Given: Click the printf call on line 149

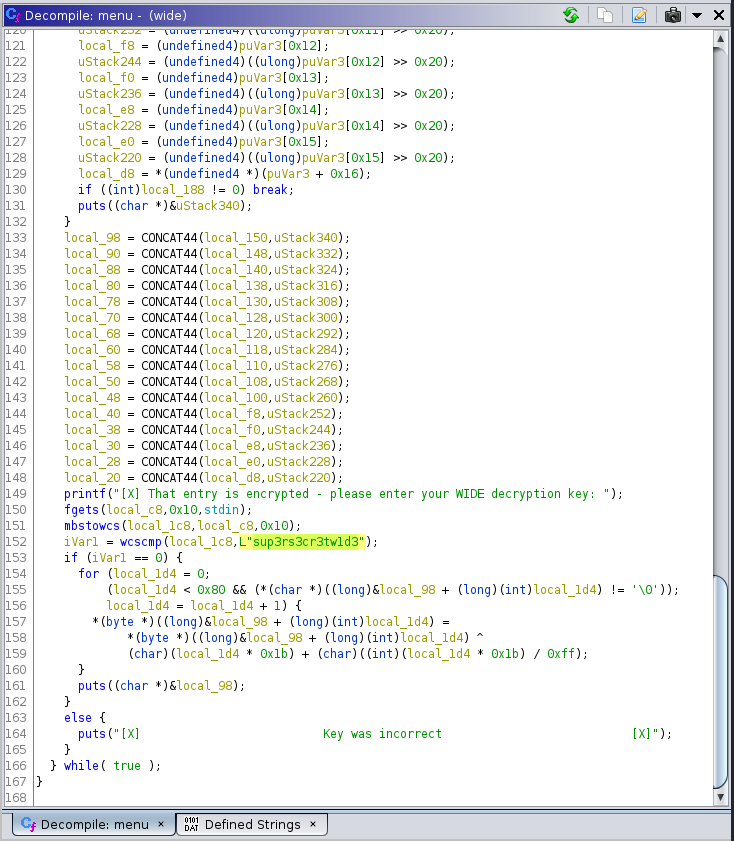Looking at the screenshot, I should pyautogui.click(x=85, y=494).
